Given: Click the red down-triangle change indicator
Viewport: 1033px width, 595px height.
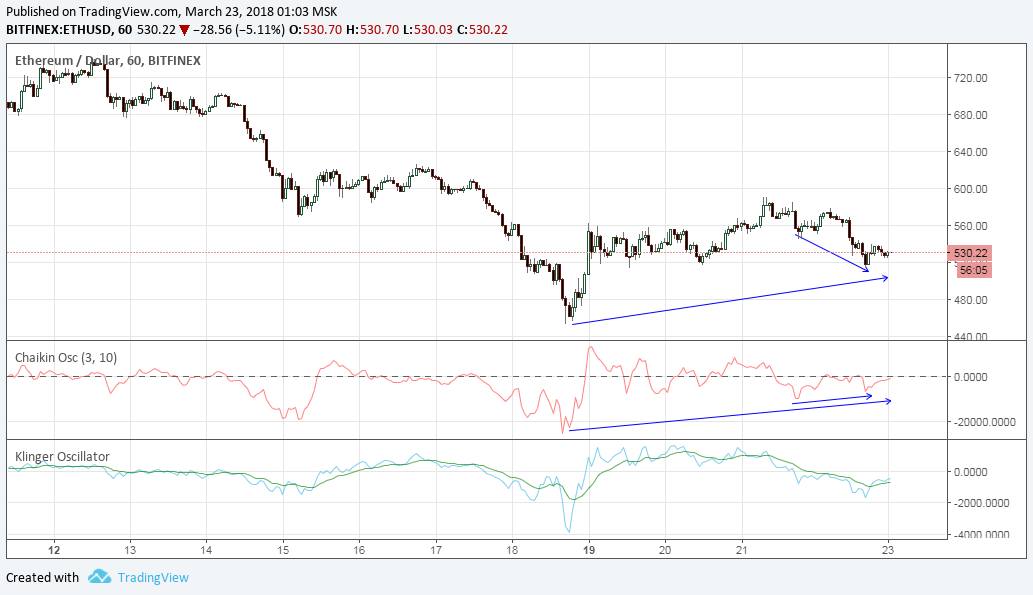Looking at the screenshot, I should coord(184,30).
